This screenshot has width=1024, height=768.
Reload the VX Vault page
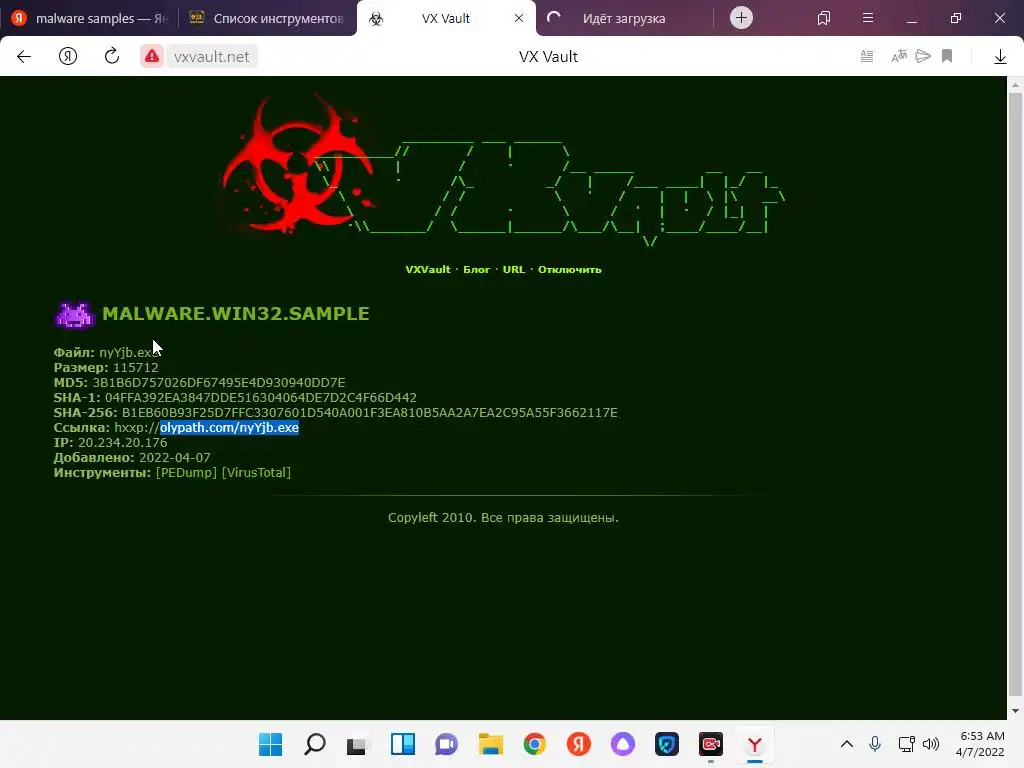(112, 57)
